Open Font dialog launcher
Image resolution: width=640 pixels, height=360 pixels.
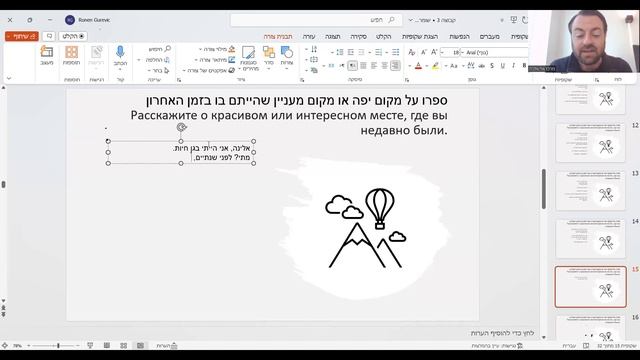407,80
